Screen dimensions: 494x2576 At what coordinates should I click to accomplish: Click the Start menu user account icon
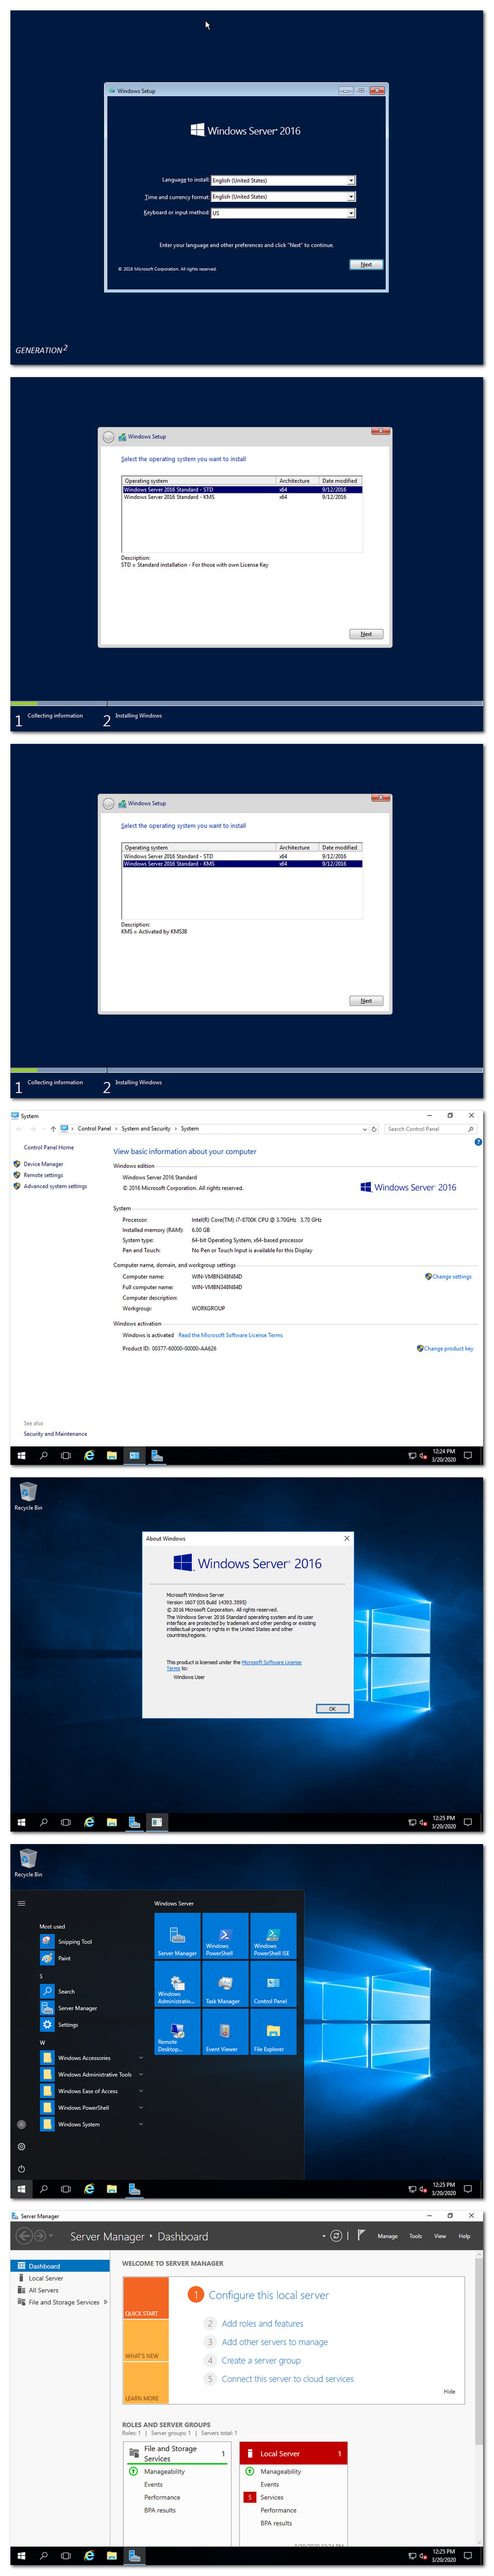[21, 2124]
